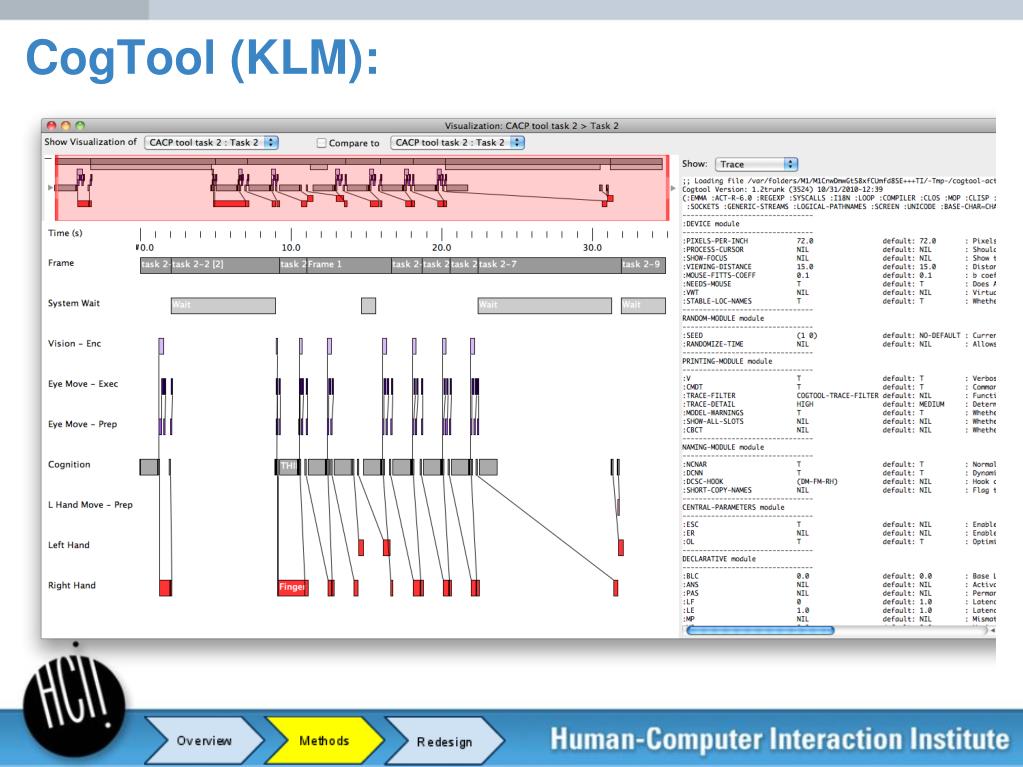
Task: Click the window title 'Visualization: CACP tool task 2 > Task 2'
Action: tap(531, 126)
